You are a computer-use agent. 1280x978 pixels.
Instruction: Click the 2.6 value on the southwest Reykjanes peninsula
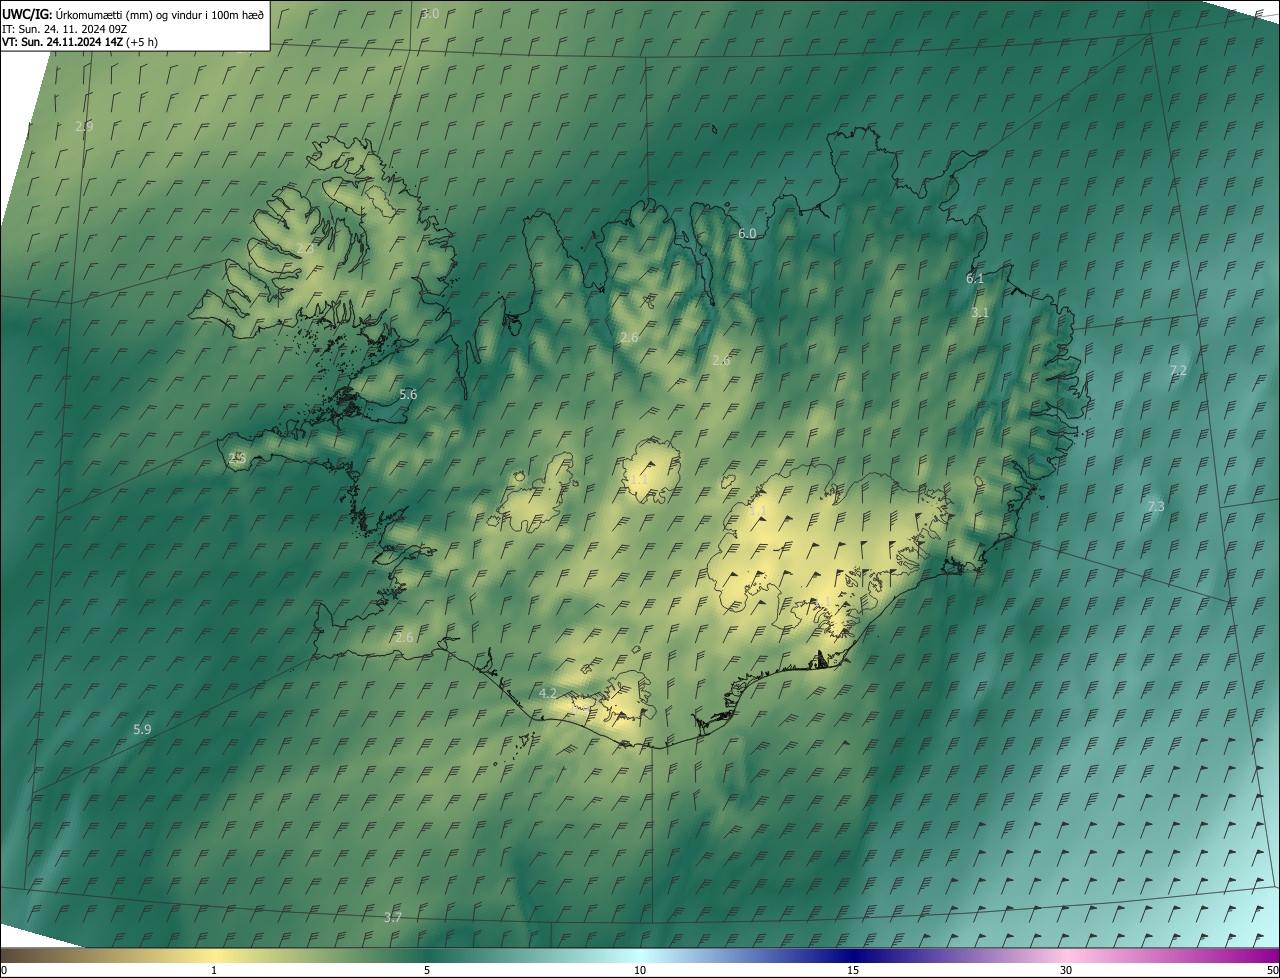[404, 637]
